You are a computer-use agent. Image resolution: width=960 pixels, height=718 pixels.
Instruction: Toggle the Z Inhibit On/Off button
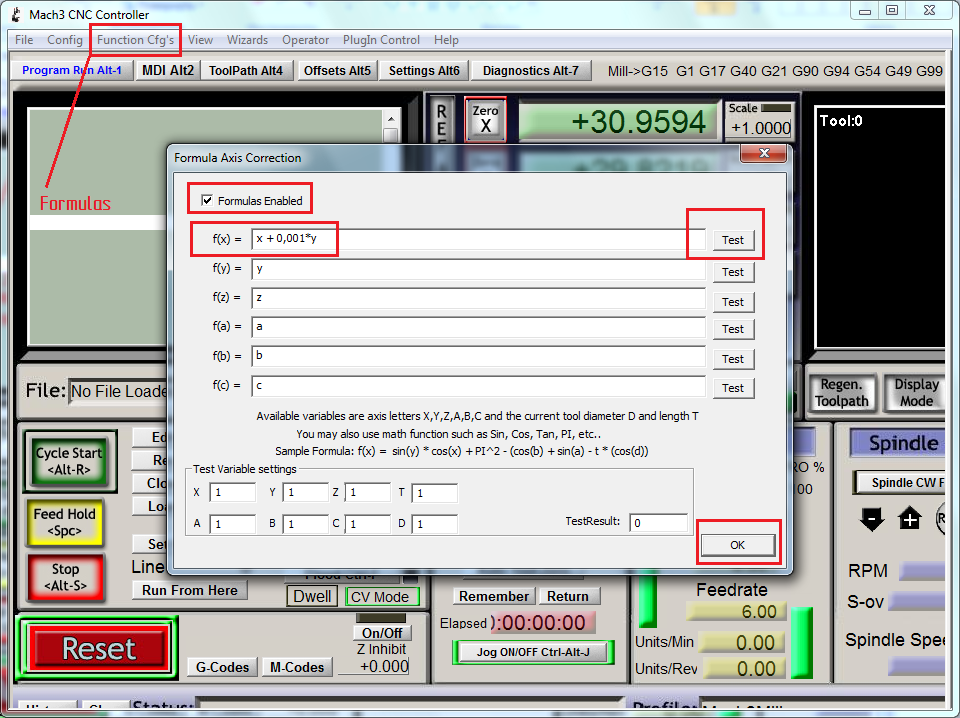[x=382, y=632]
